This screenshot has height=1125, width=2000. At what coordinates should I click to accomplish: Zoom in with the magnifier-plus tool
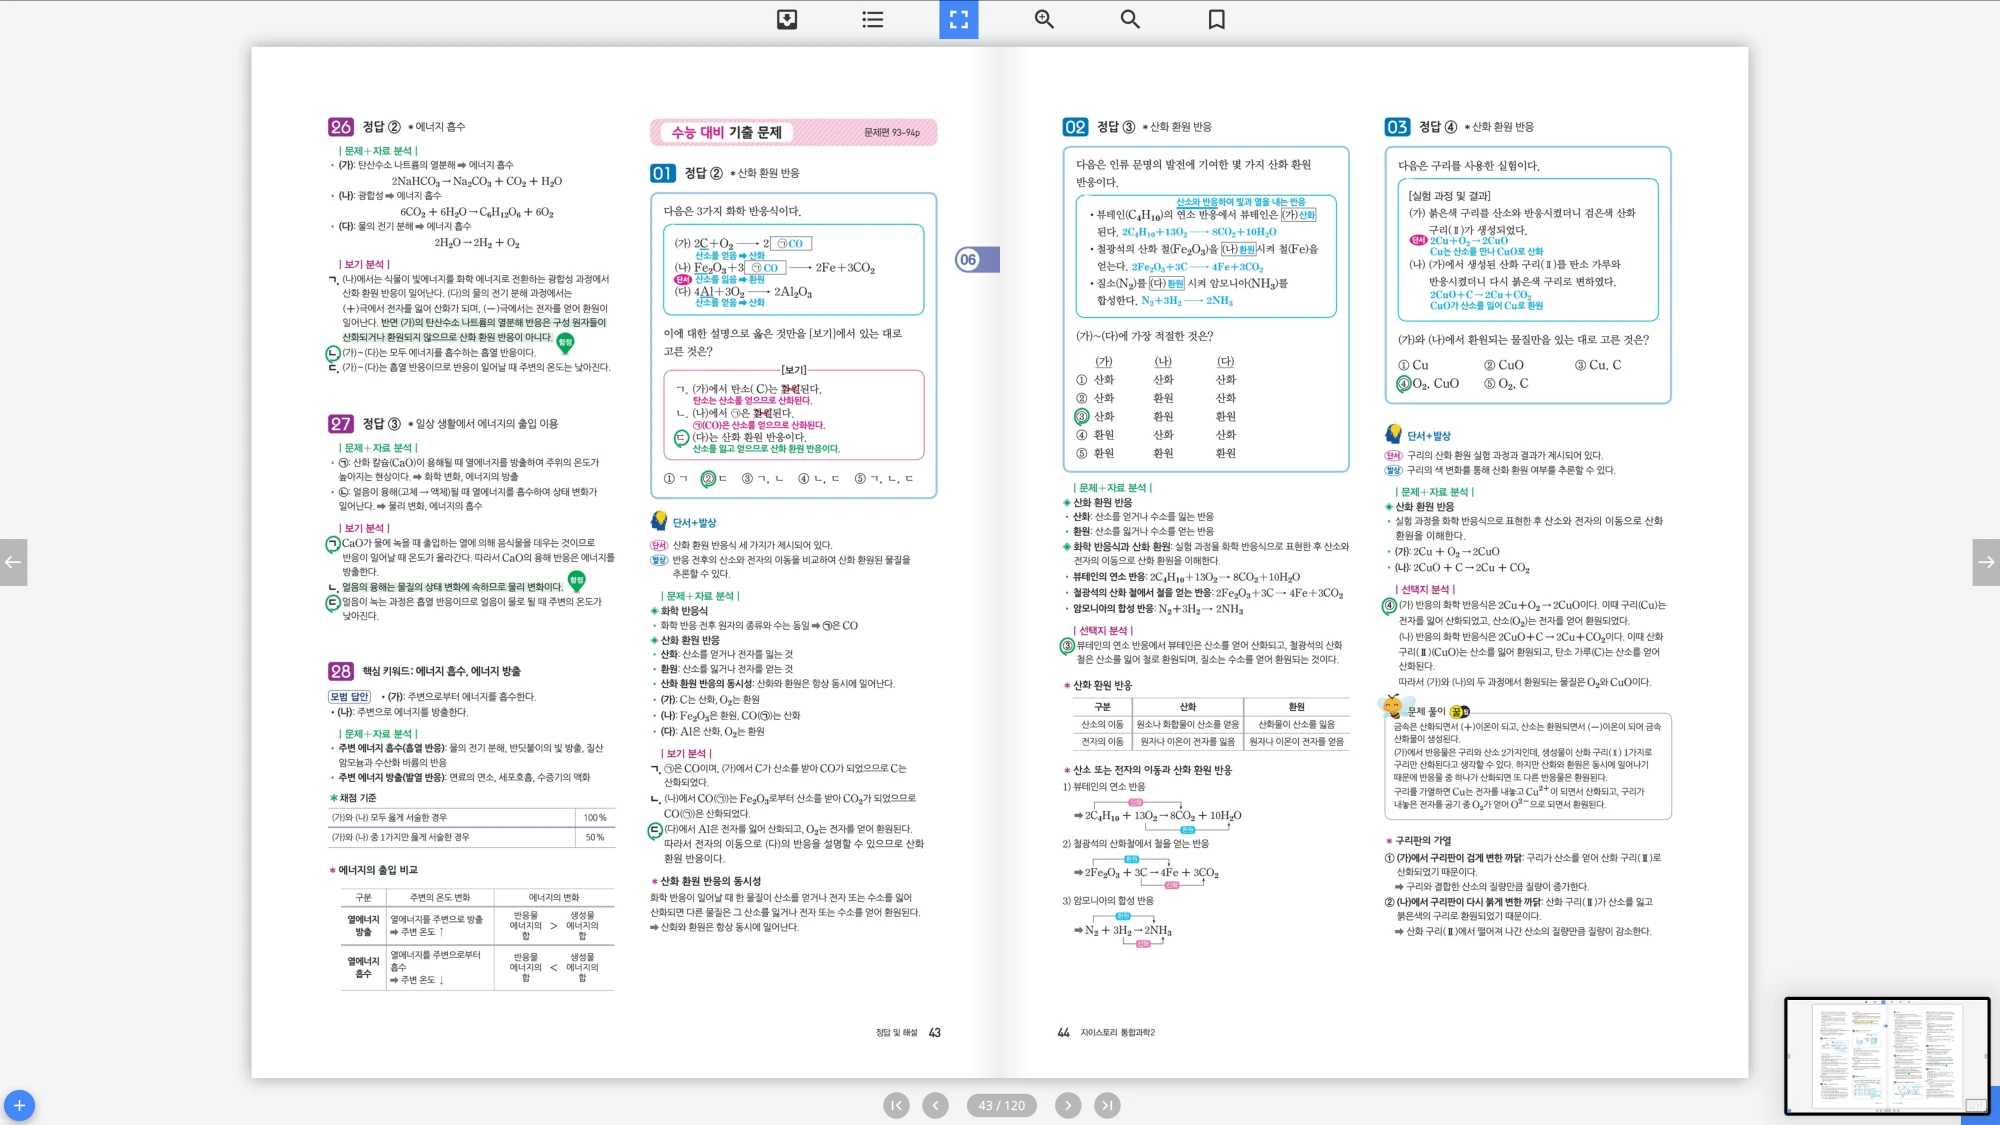1043,19
